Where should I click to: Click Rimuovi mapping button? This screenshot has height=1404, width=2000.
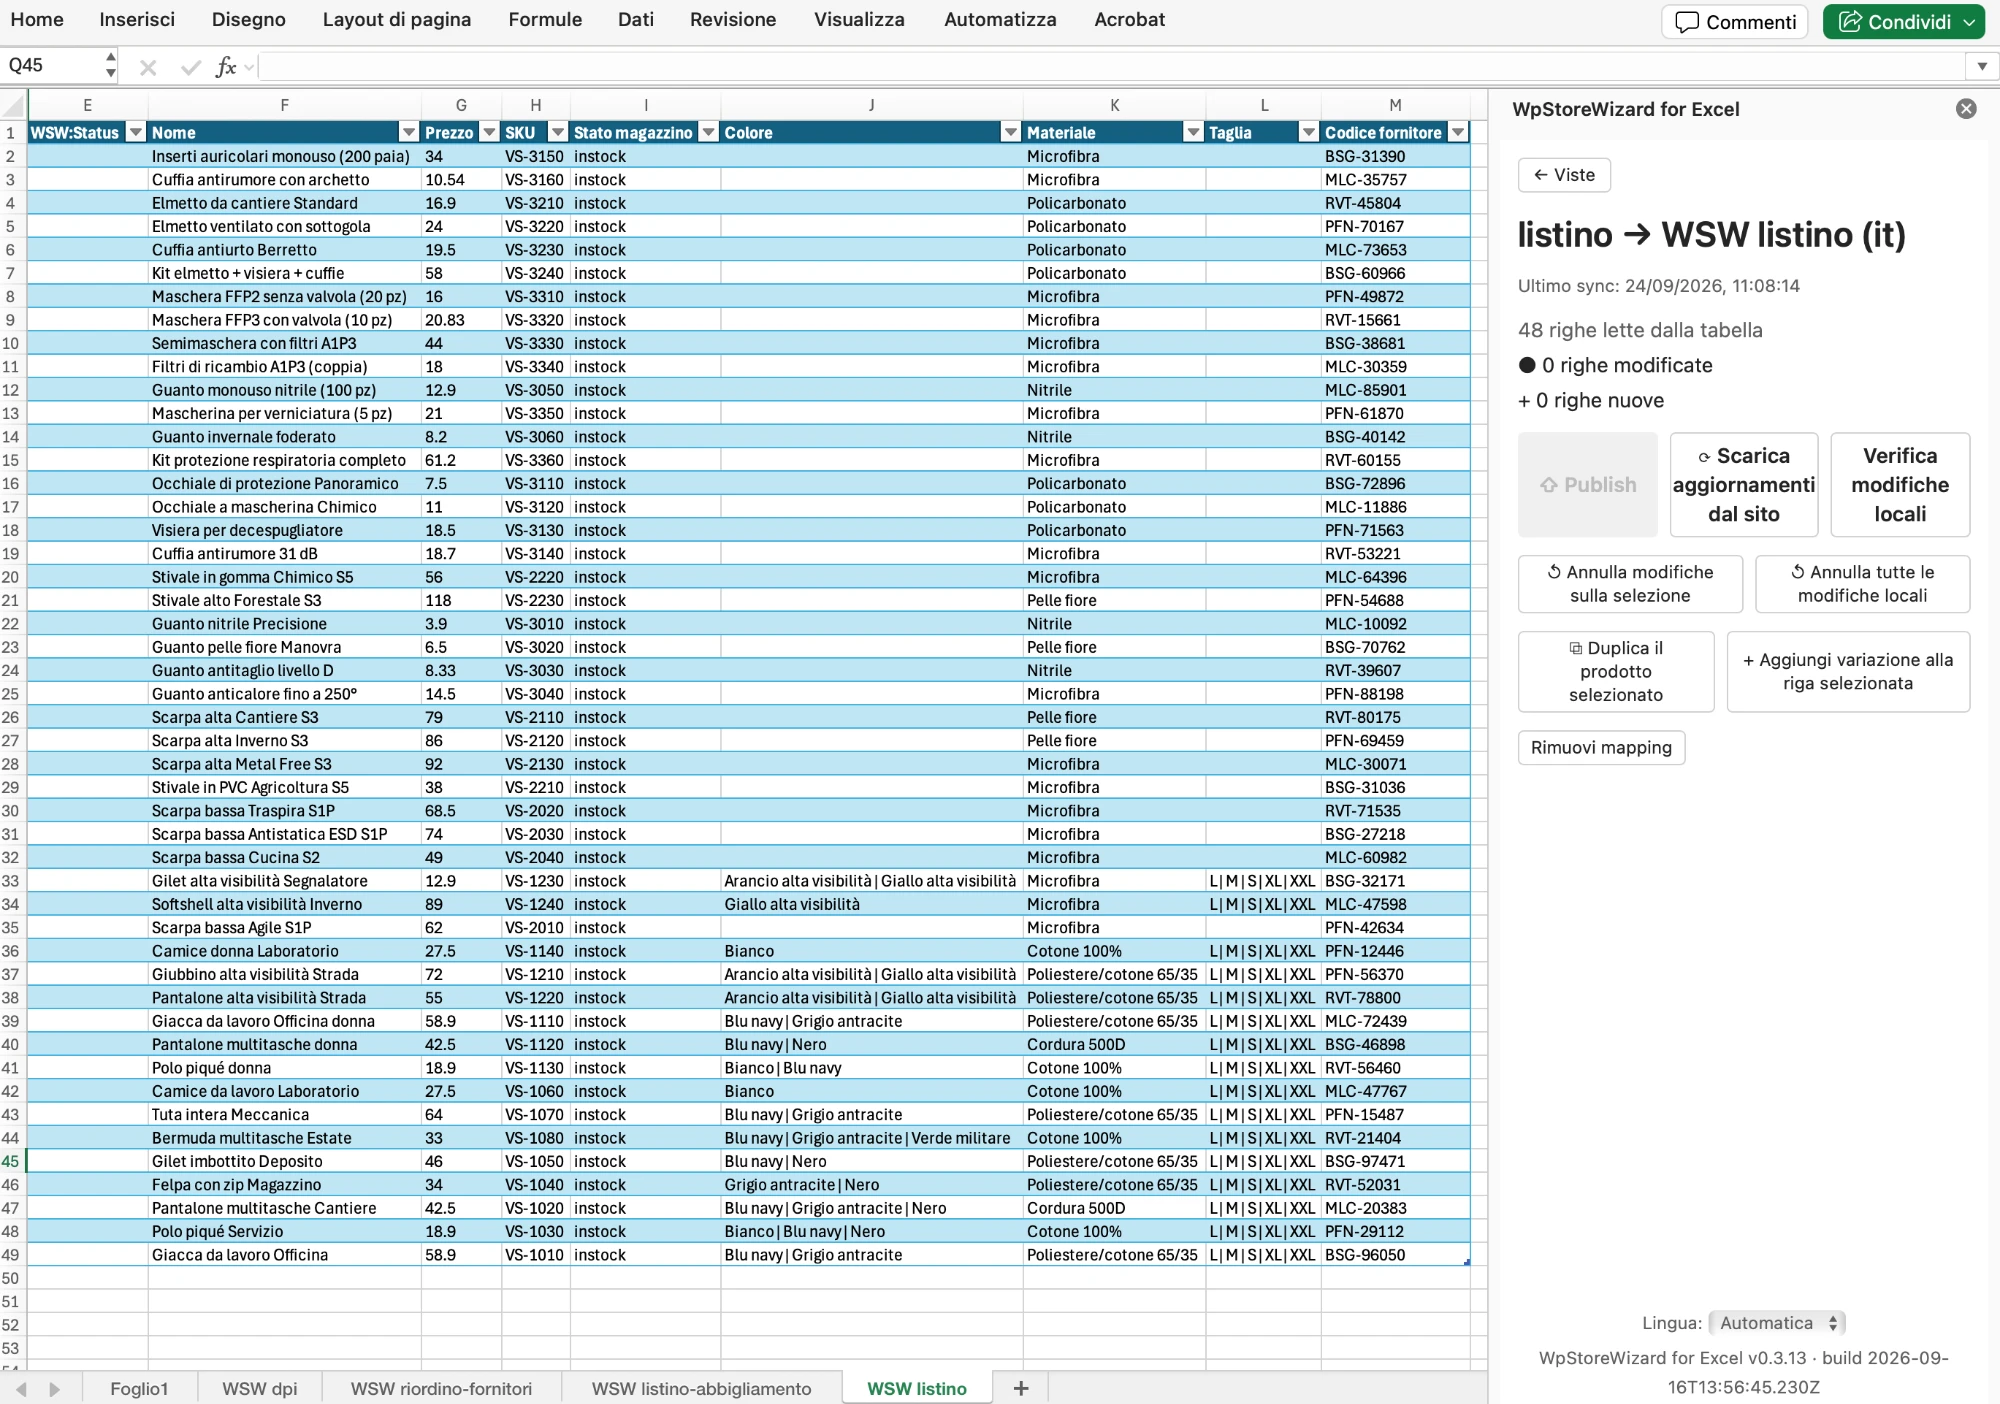[x=1601, y=748]
